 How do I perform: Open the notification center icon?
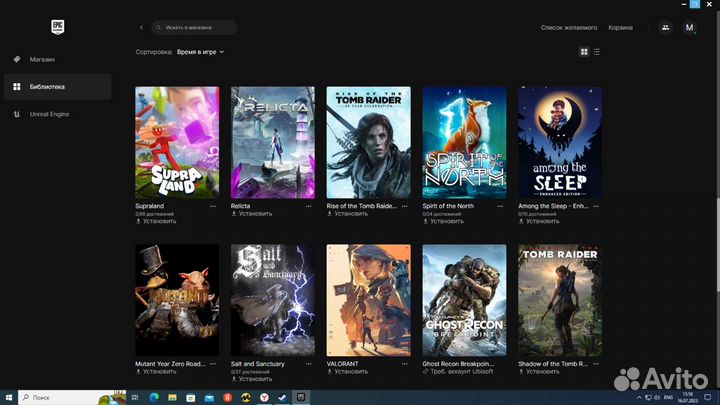(x=708, y=398)
